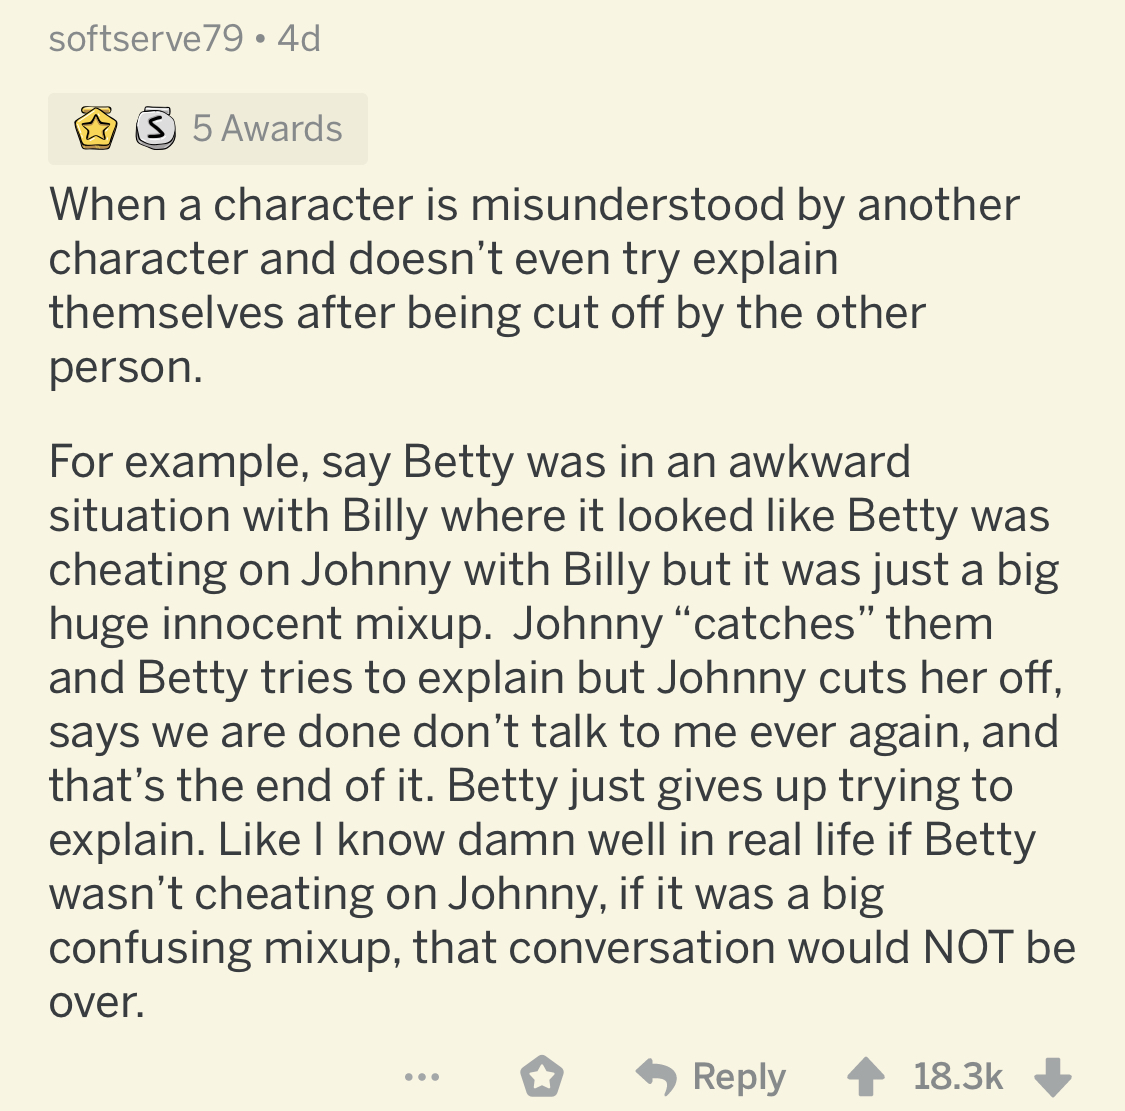Open softserve79's user profile
Image resolution: width=1125 pixels, height=1111 pixels.
pos(146,39)
